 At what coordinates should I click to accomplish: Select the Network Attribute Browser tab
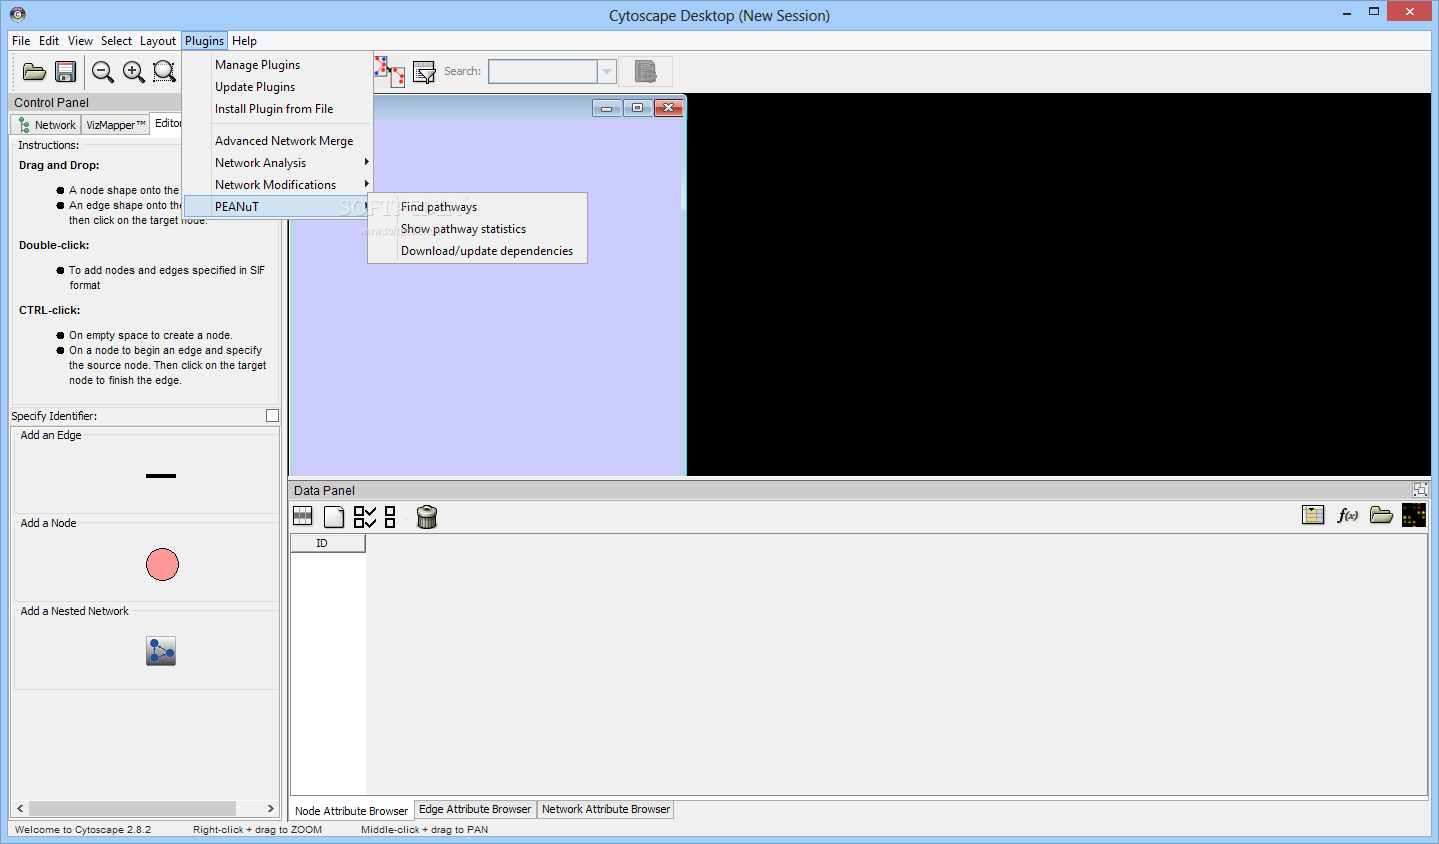tap(606, 809)
